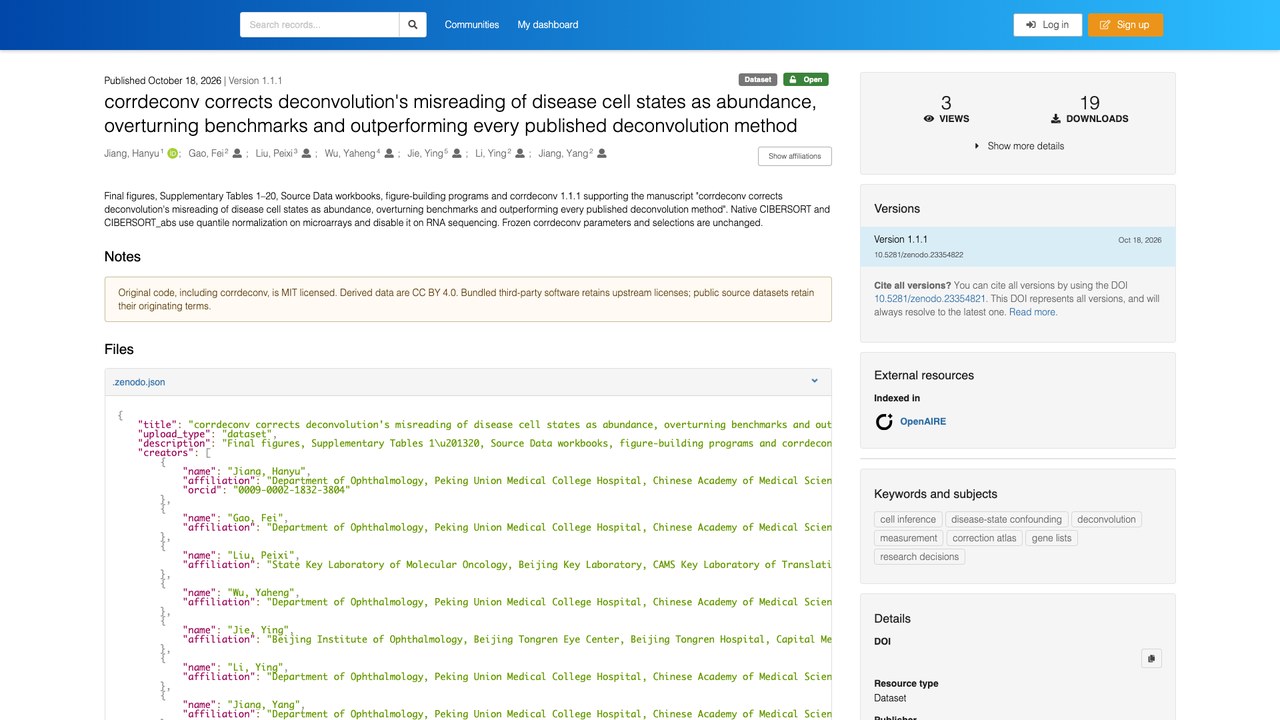The width and height of the screenshot is (1280, 720).
Task: Open Jiang, Hanyu's ORCID icon
Action: click(x=172, y=154)
